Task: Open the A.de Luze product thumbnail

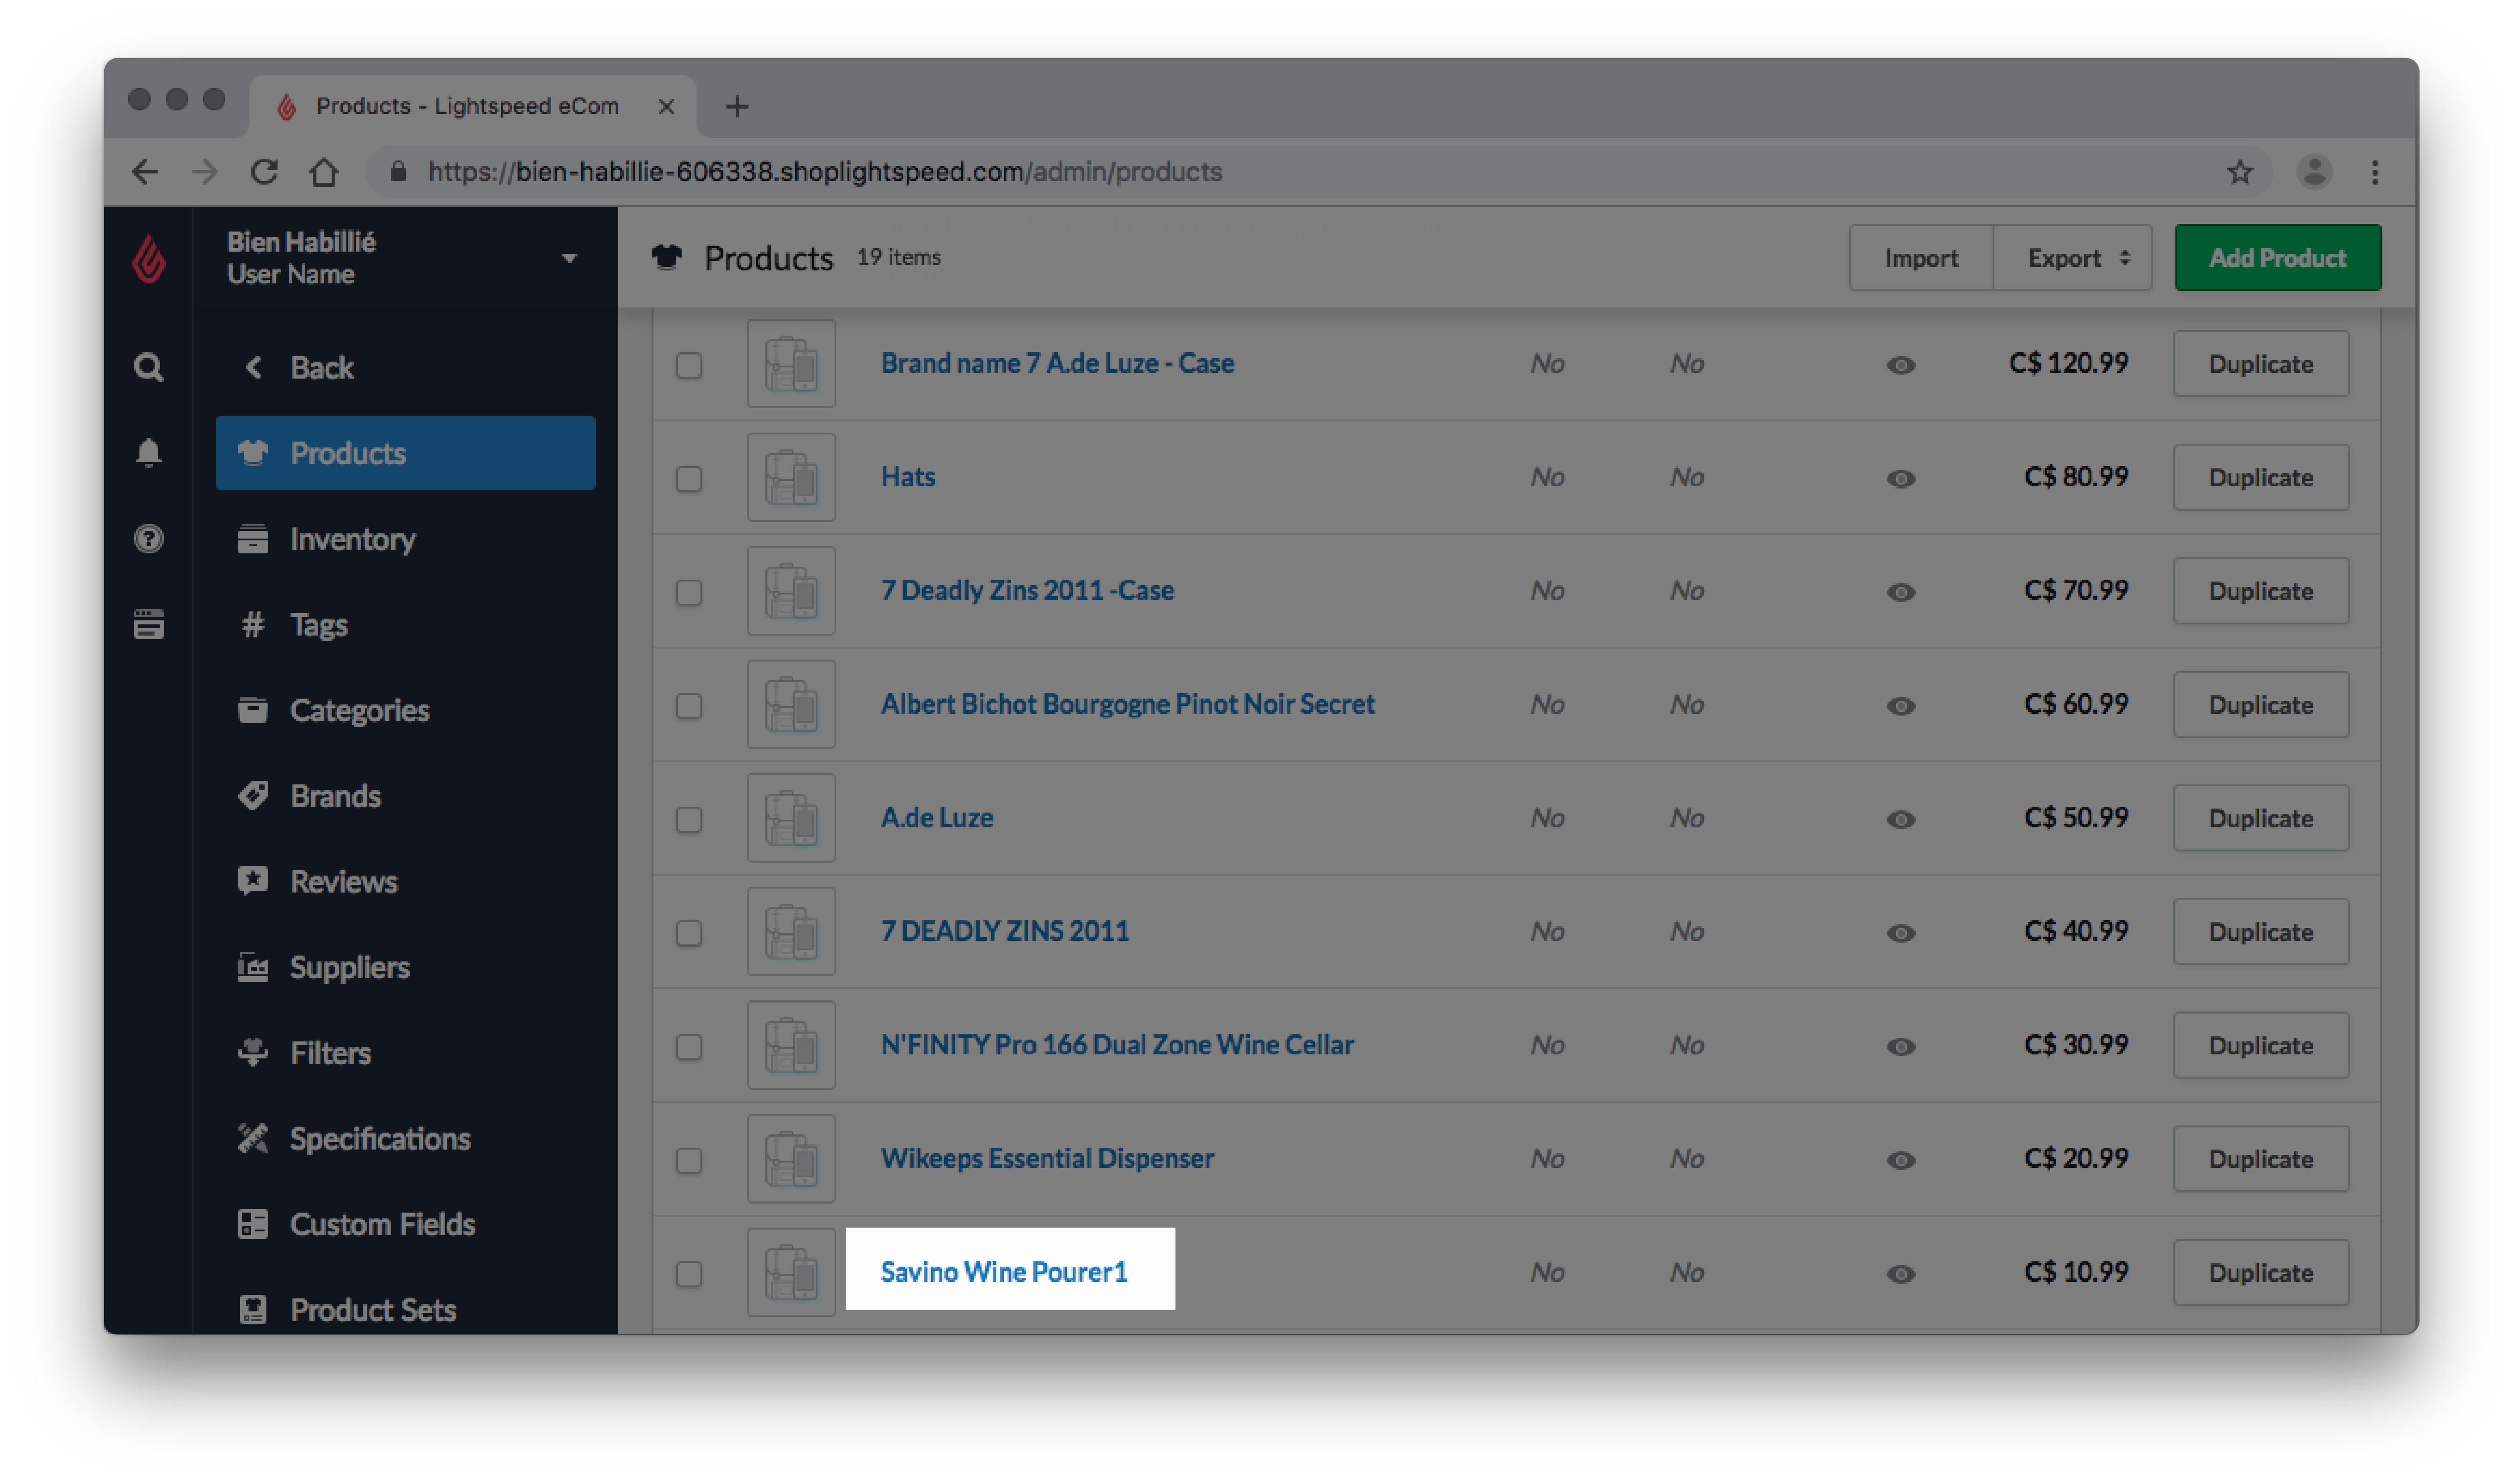Action: tap(791, 818)
